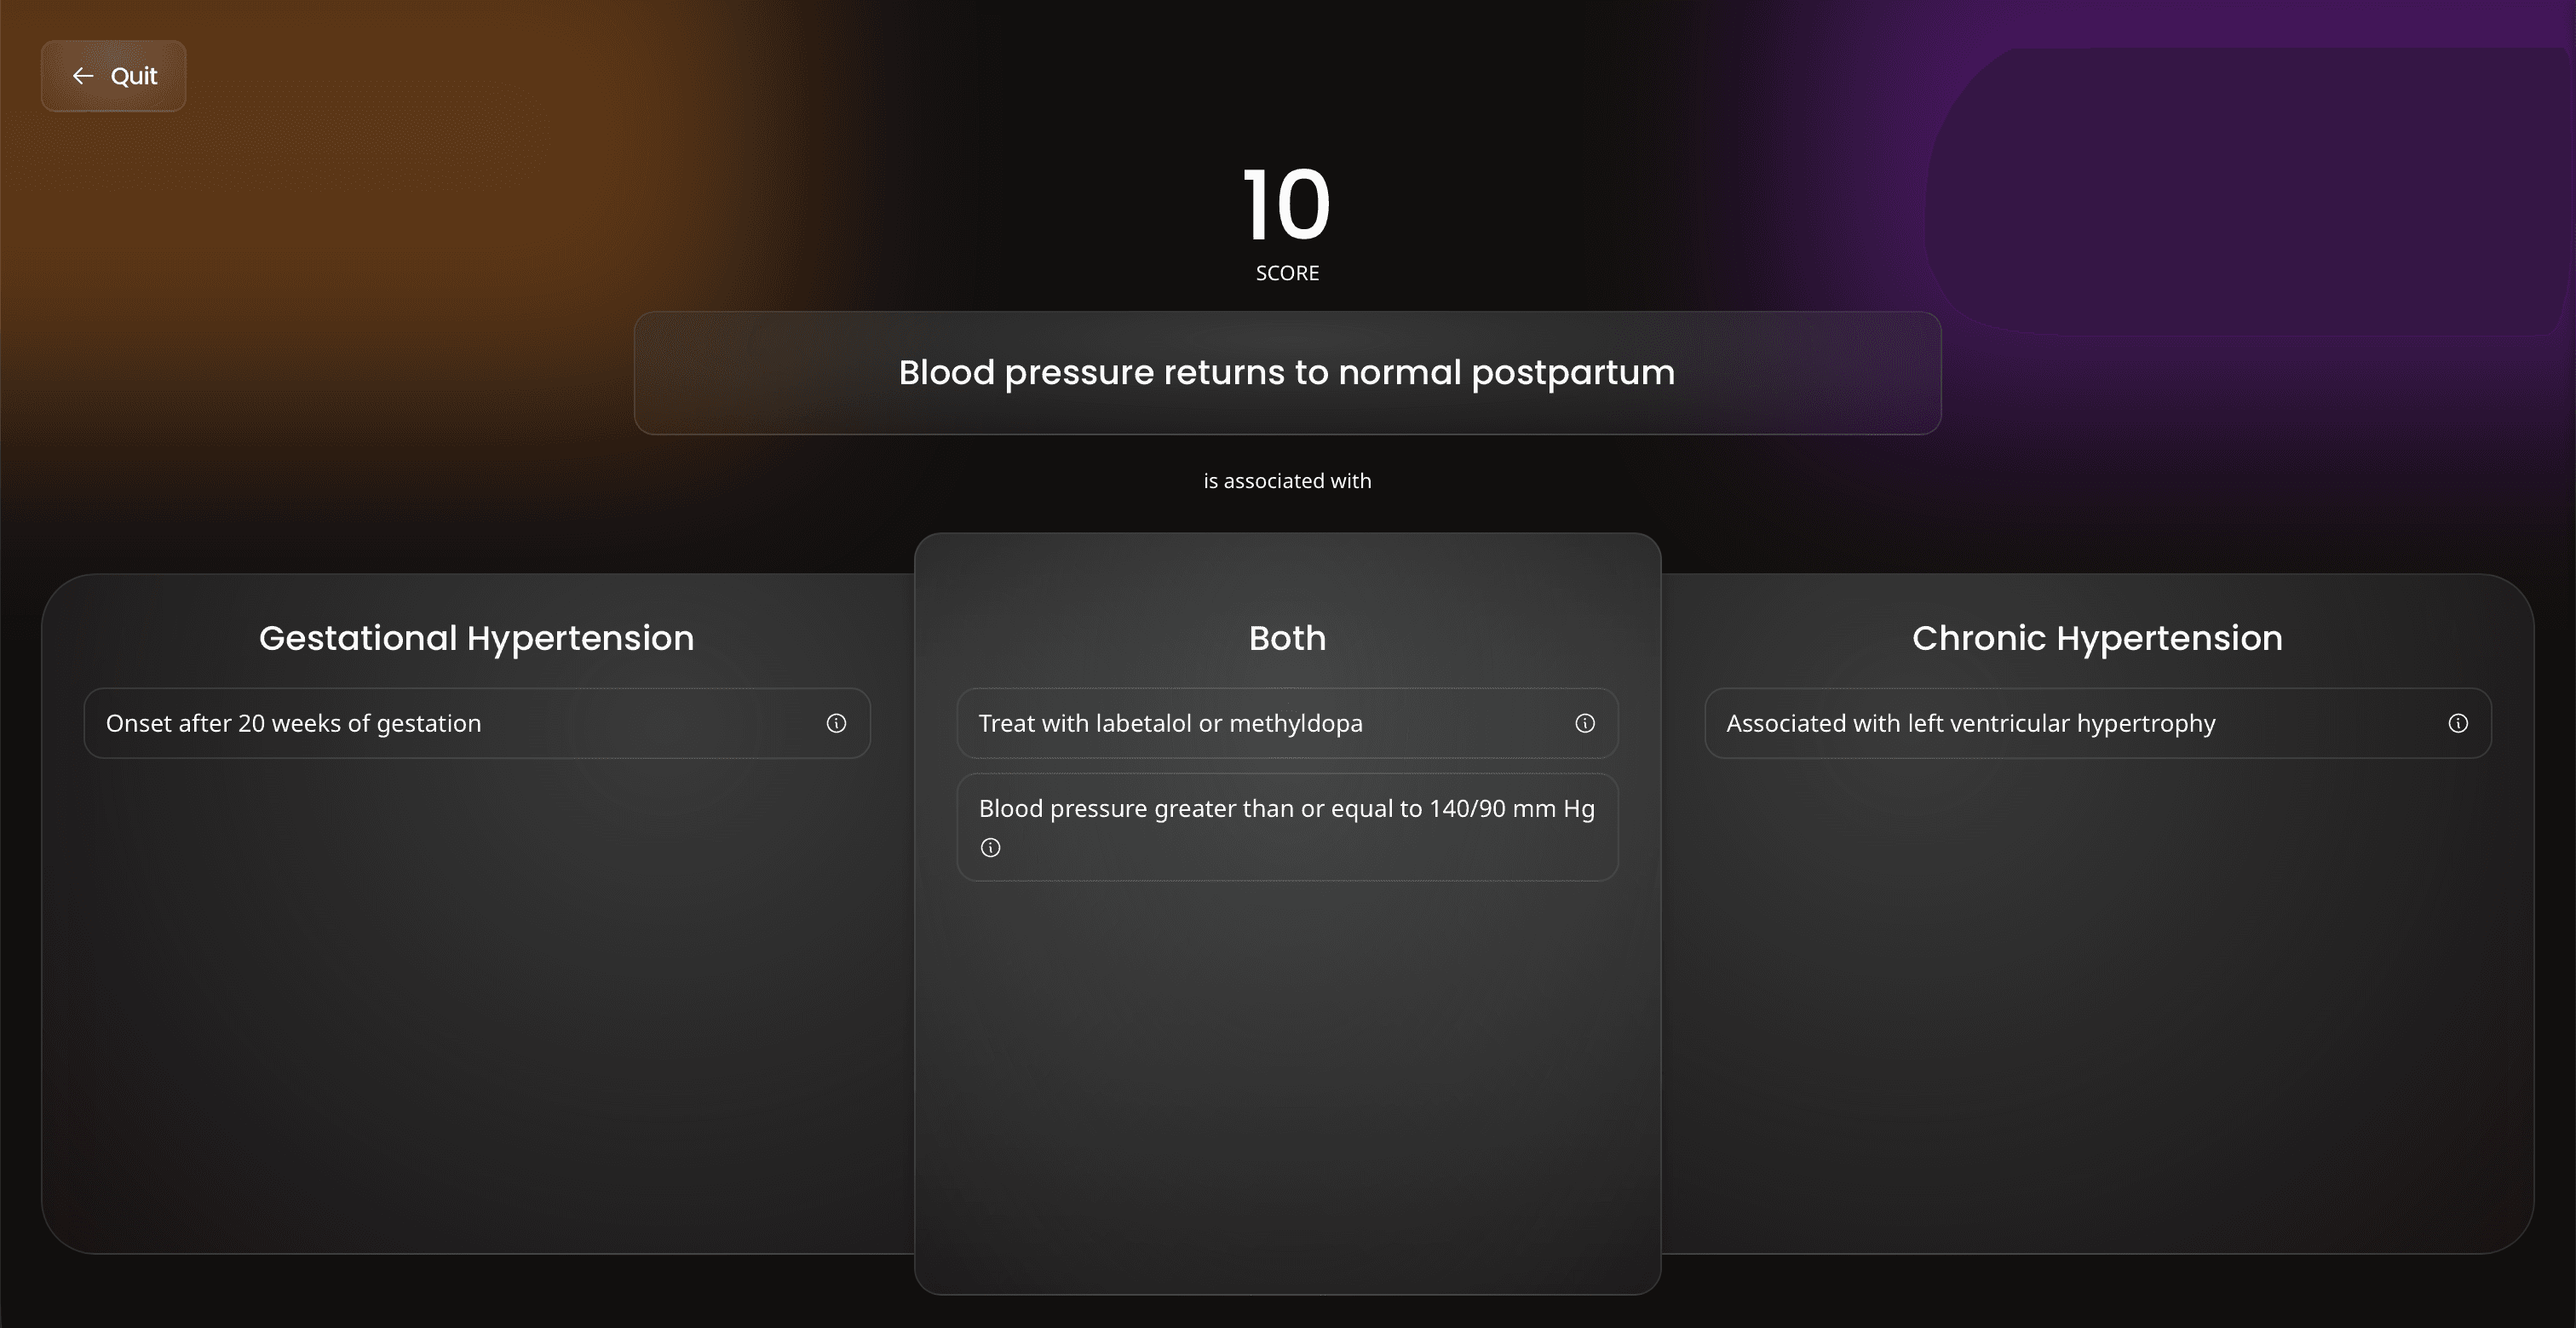
Task: Click the SCORE label below the number
Action: (1286, 272)
